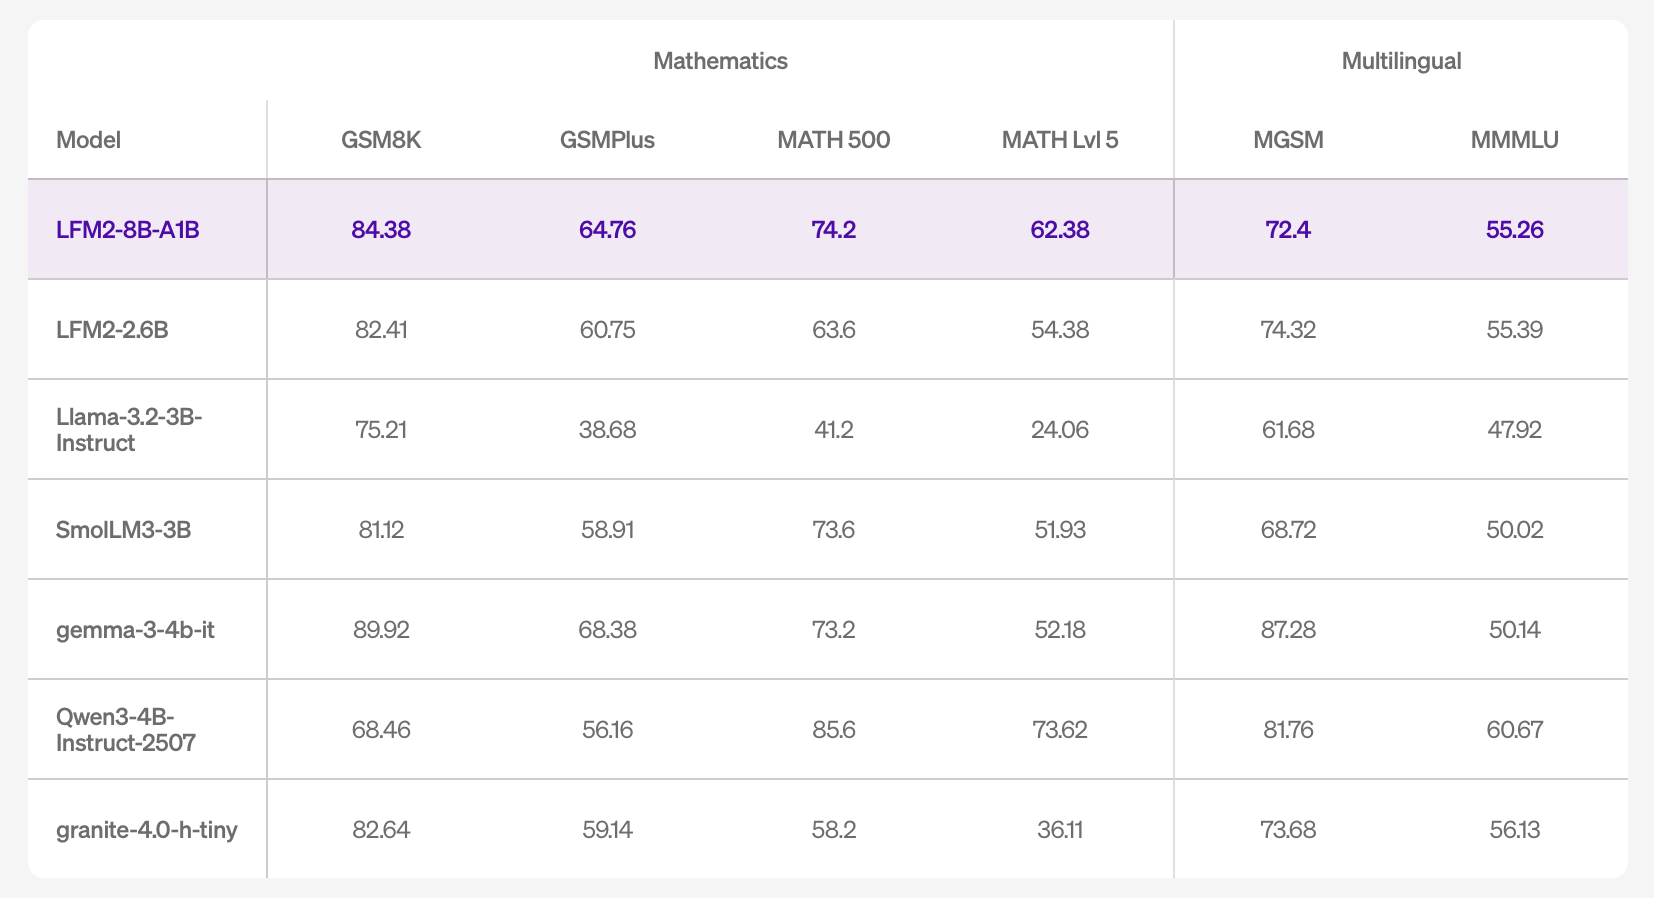Click the Multilingual group header
1654x898 pixels.
[x=1401, y=61]
